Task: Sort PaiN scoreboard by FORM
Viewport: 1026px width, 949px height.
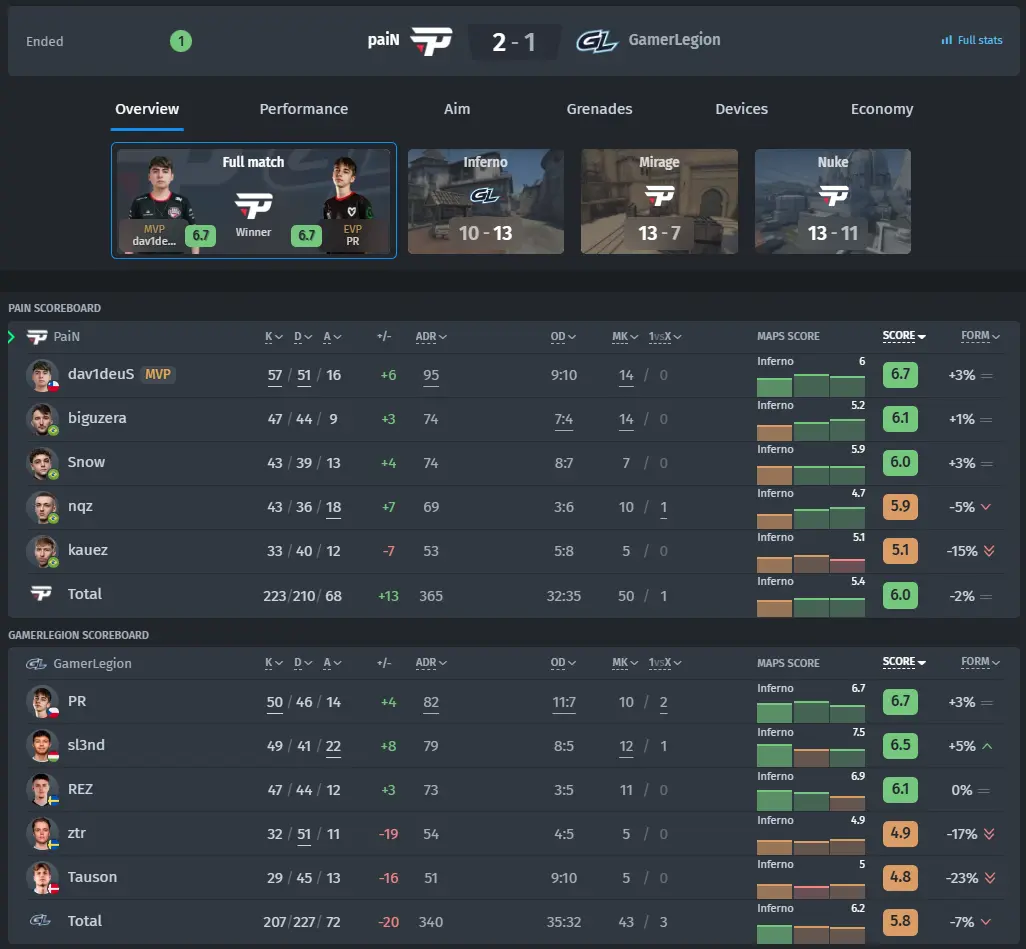Action: (980, 336)
